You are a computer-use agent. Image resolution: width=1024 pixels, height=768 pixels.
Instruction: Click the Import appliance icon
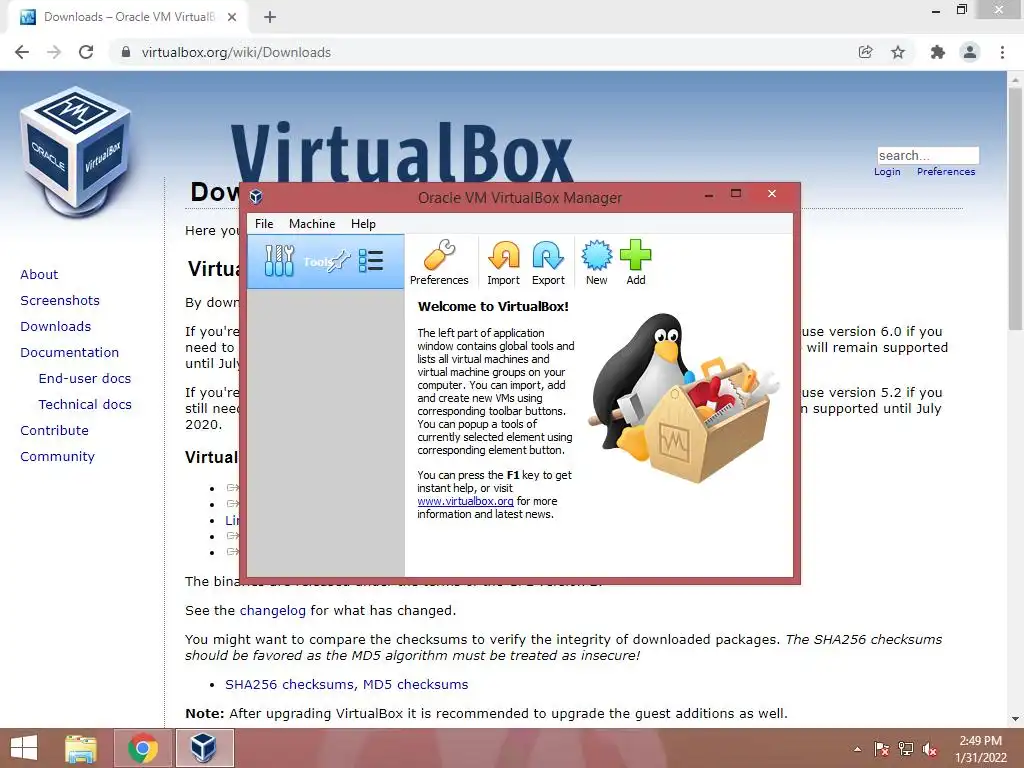coord(504,263)
